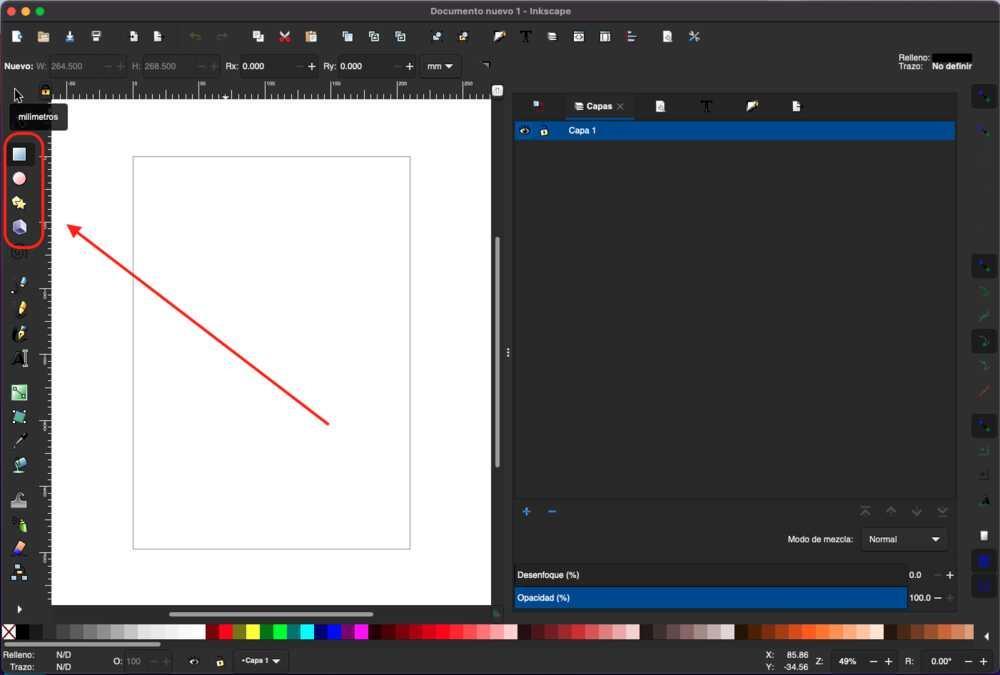Switch to Fill and Stroke tab

(x=752, y=106)
